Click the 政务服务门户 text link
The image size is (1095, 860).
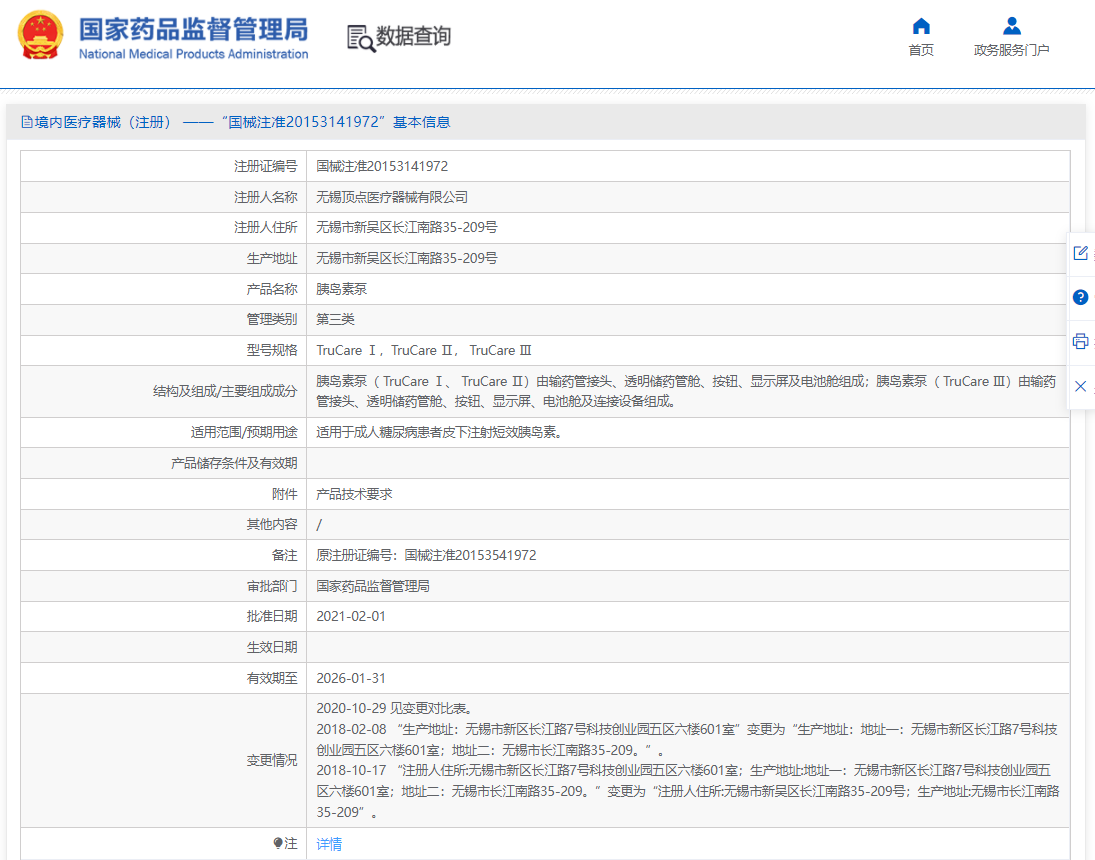tap(1011, 50)
